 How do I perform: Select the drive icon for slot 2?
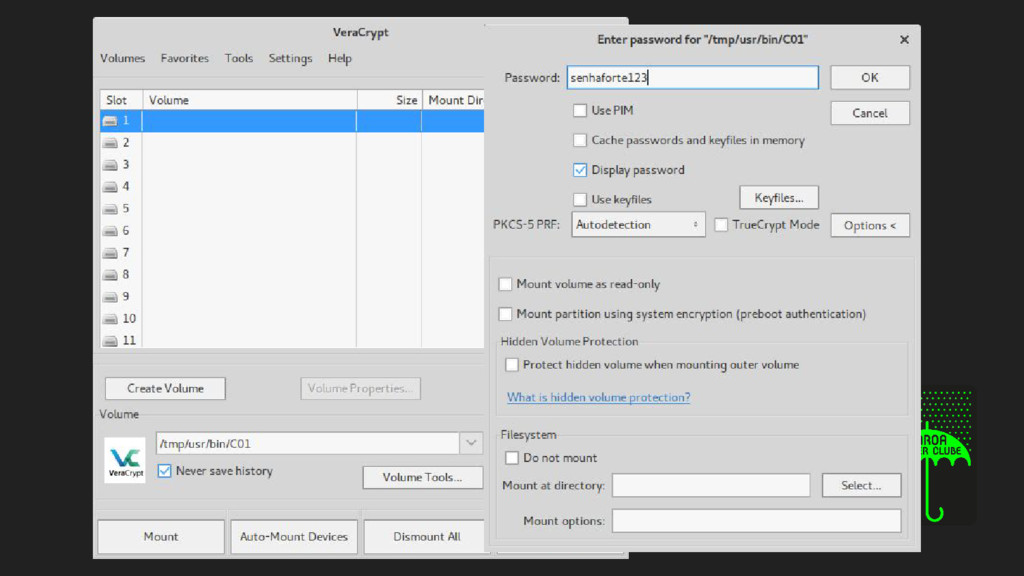(x=110, y=143)
